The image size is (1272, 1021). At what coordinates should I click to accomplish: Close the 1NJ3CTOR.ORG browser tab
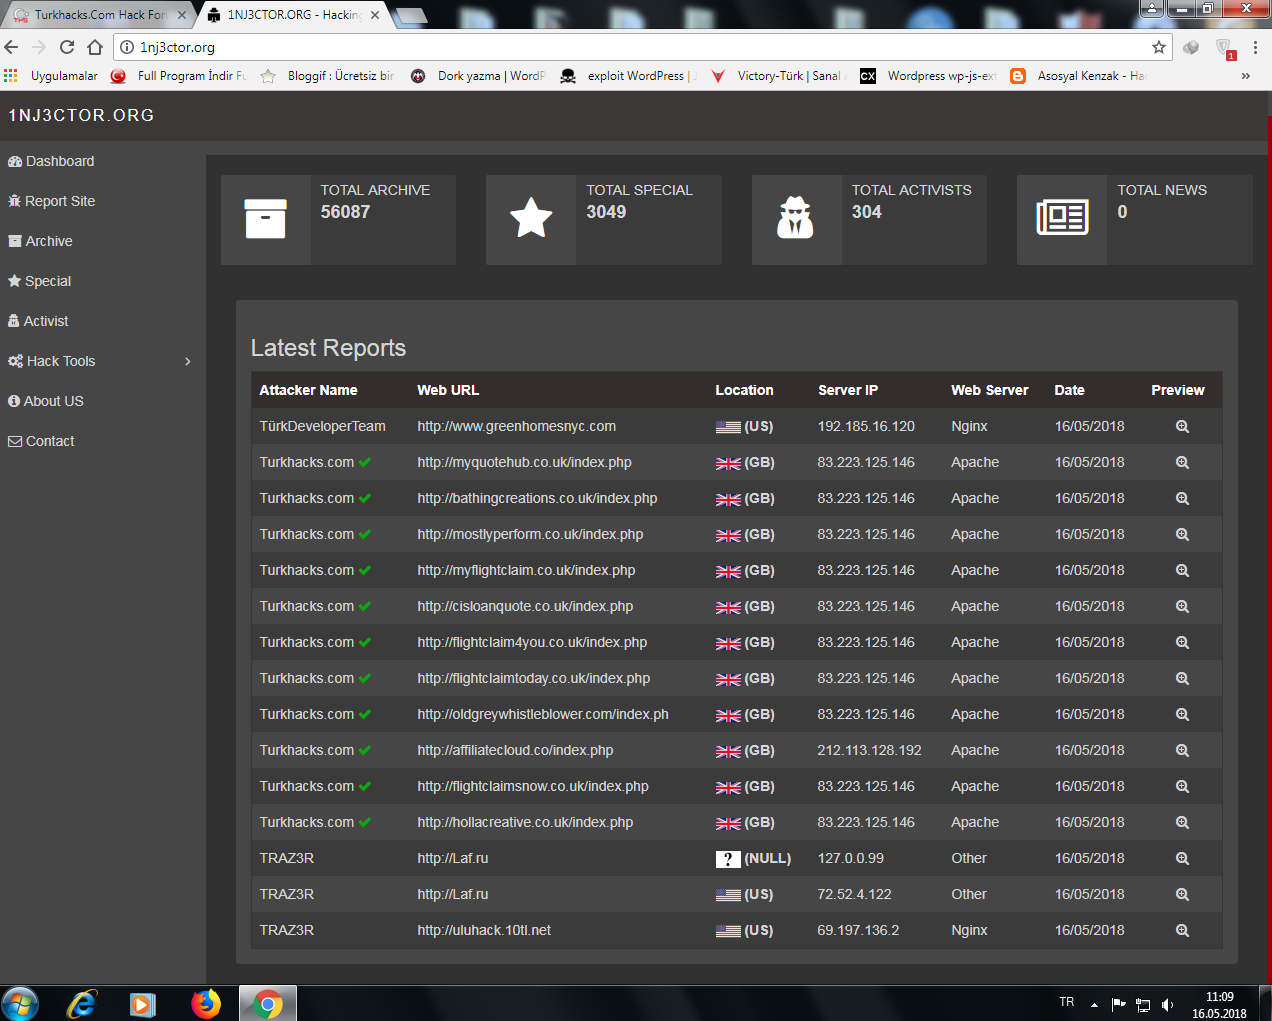pos(375,15)
